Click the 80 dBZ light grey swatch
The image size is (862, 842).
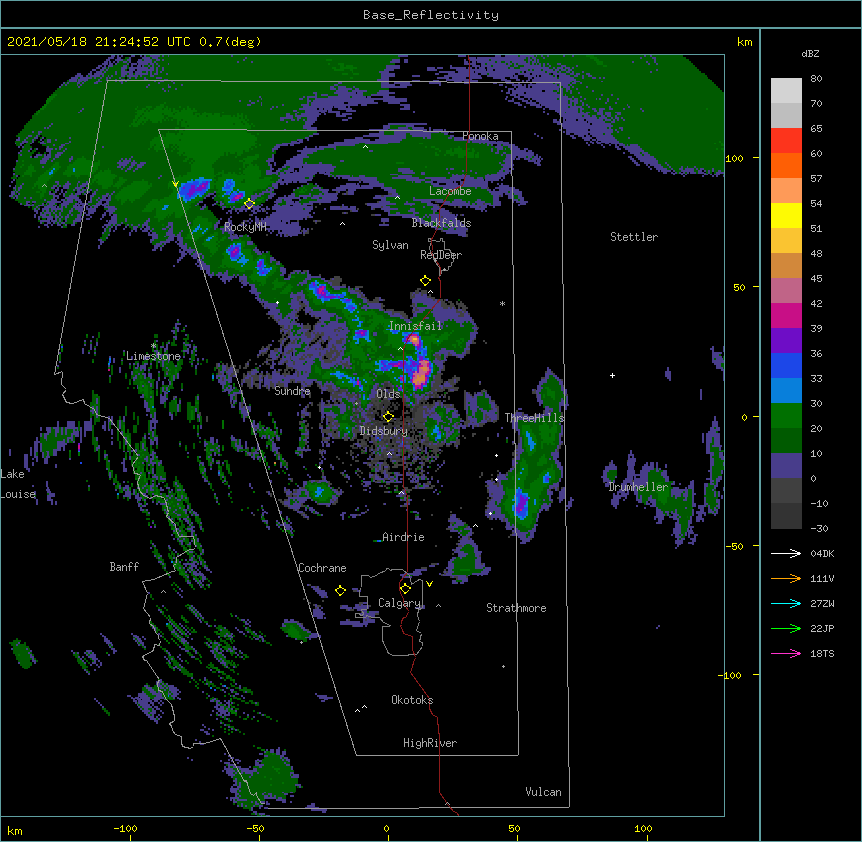(x=786, y=91)
